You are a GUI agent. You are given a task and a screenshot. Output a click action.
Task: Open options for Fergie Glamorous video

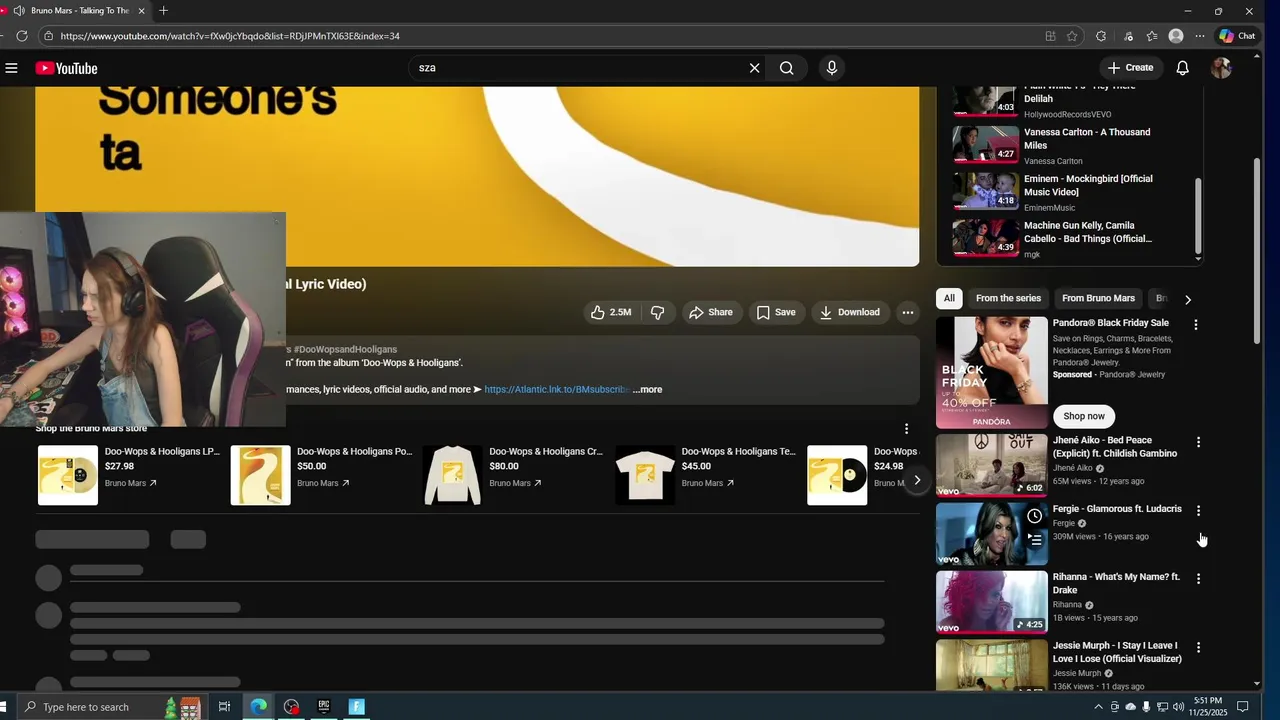pyautogui.click(x=1198, y=510)
